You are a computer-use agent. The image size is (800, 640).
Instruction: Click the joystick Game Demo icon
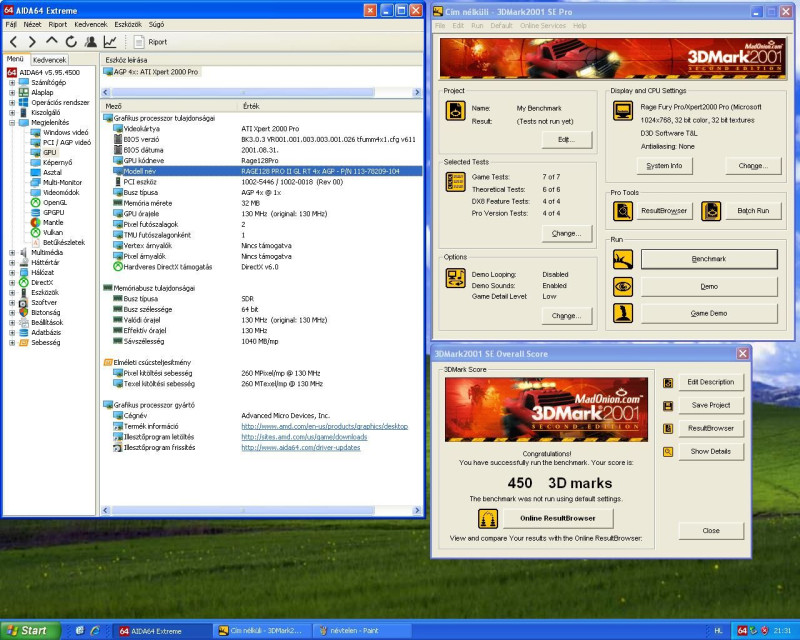click(623, 313)
